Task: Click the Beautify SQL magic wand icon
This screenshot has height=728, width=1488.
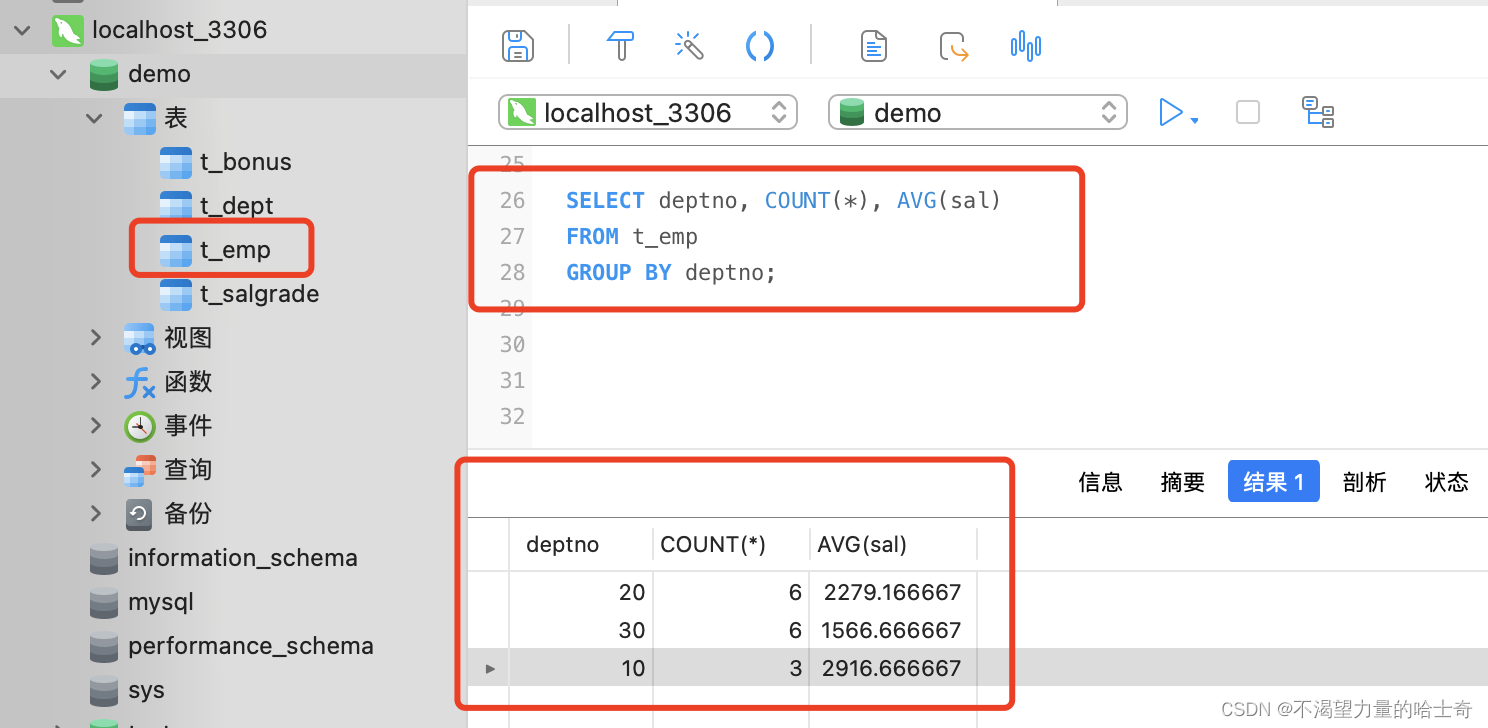Action: click(x=689, y=46)
